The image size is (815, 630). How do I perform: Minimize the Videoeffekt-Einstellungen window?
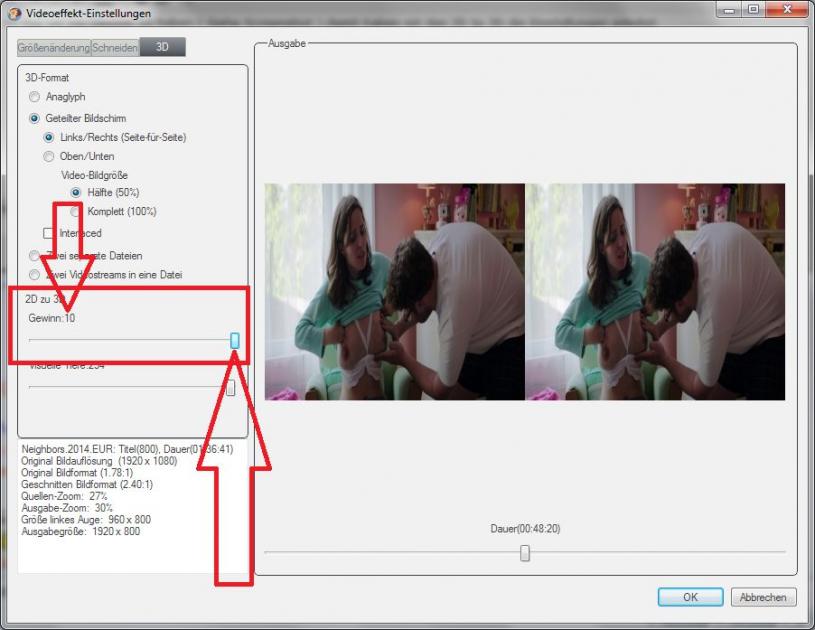(729, 10)
